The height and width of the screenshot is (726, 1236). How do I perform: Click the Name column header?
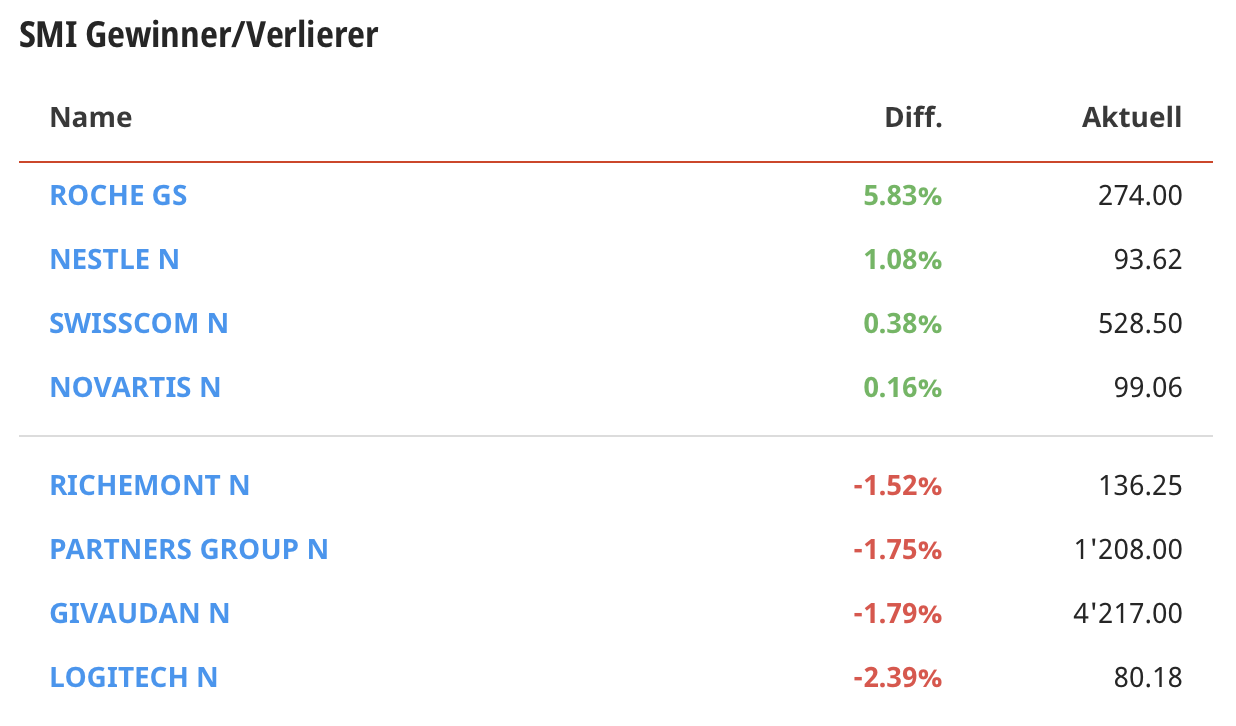pyautogui.click(x=91, y=118)
